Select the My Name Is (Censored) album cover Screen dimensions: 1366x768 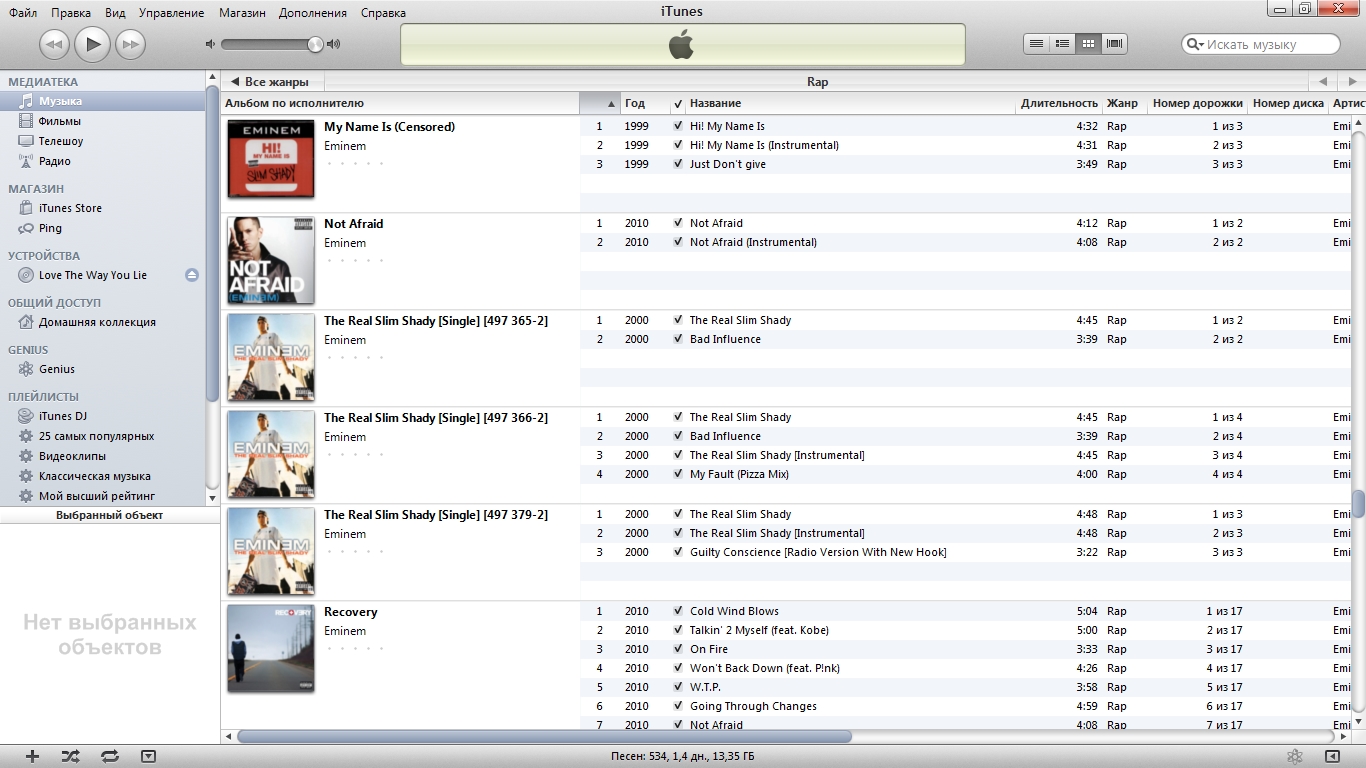pyautogui.click(x=270, y=158)
